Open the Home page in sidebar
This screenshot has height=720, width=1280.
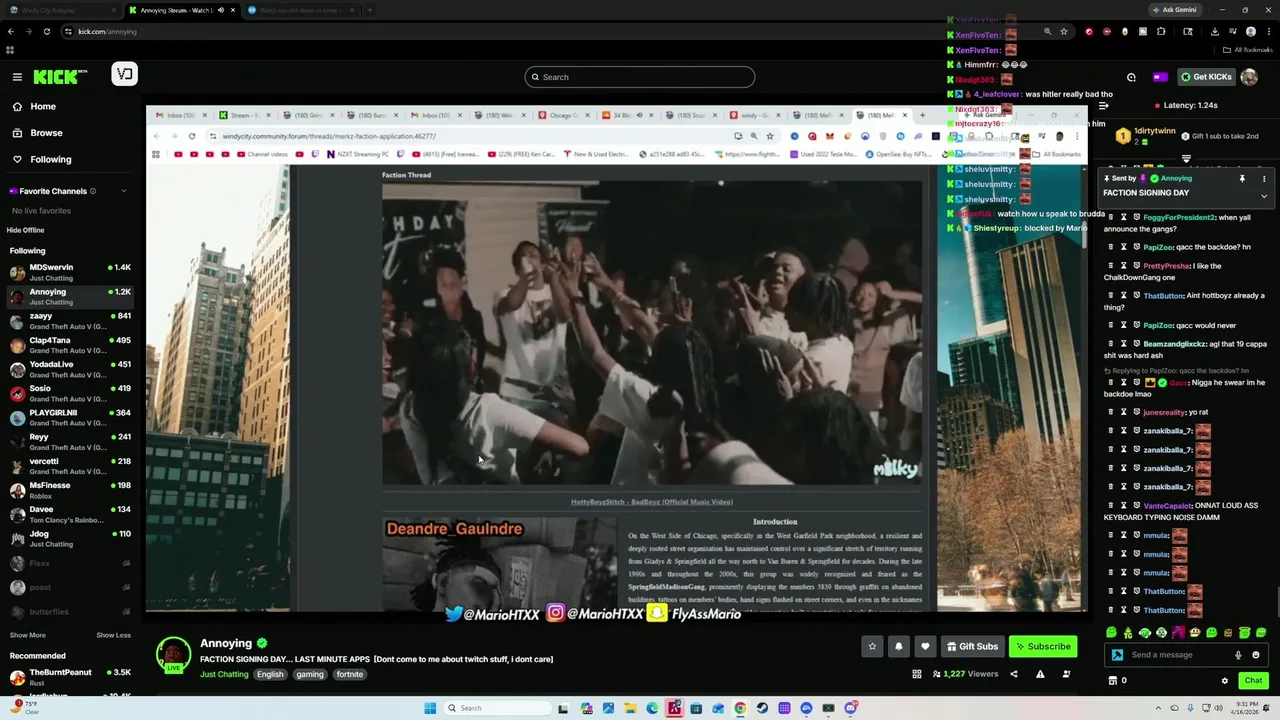(43, 106)
